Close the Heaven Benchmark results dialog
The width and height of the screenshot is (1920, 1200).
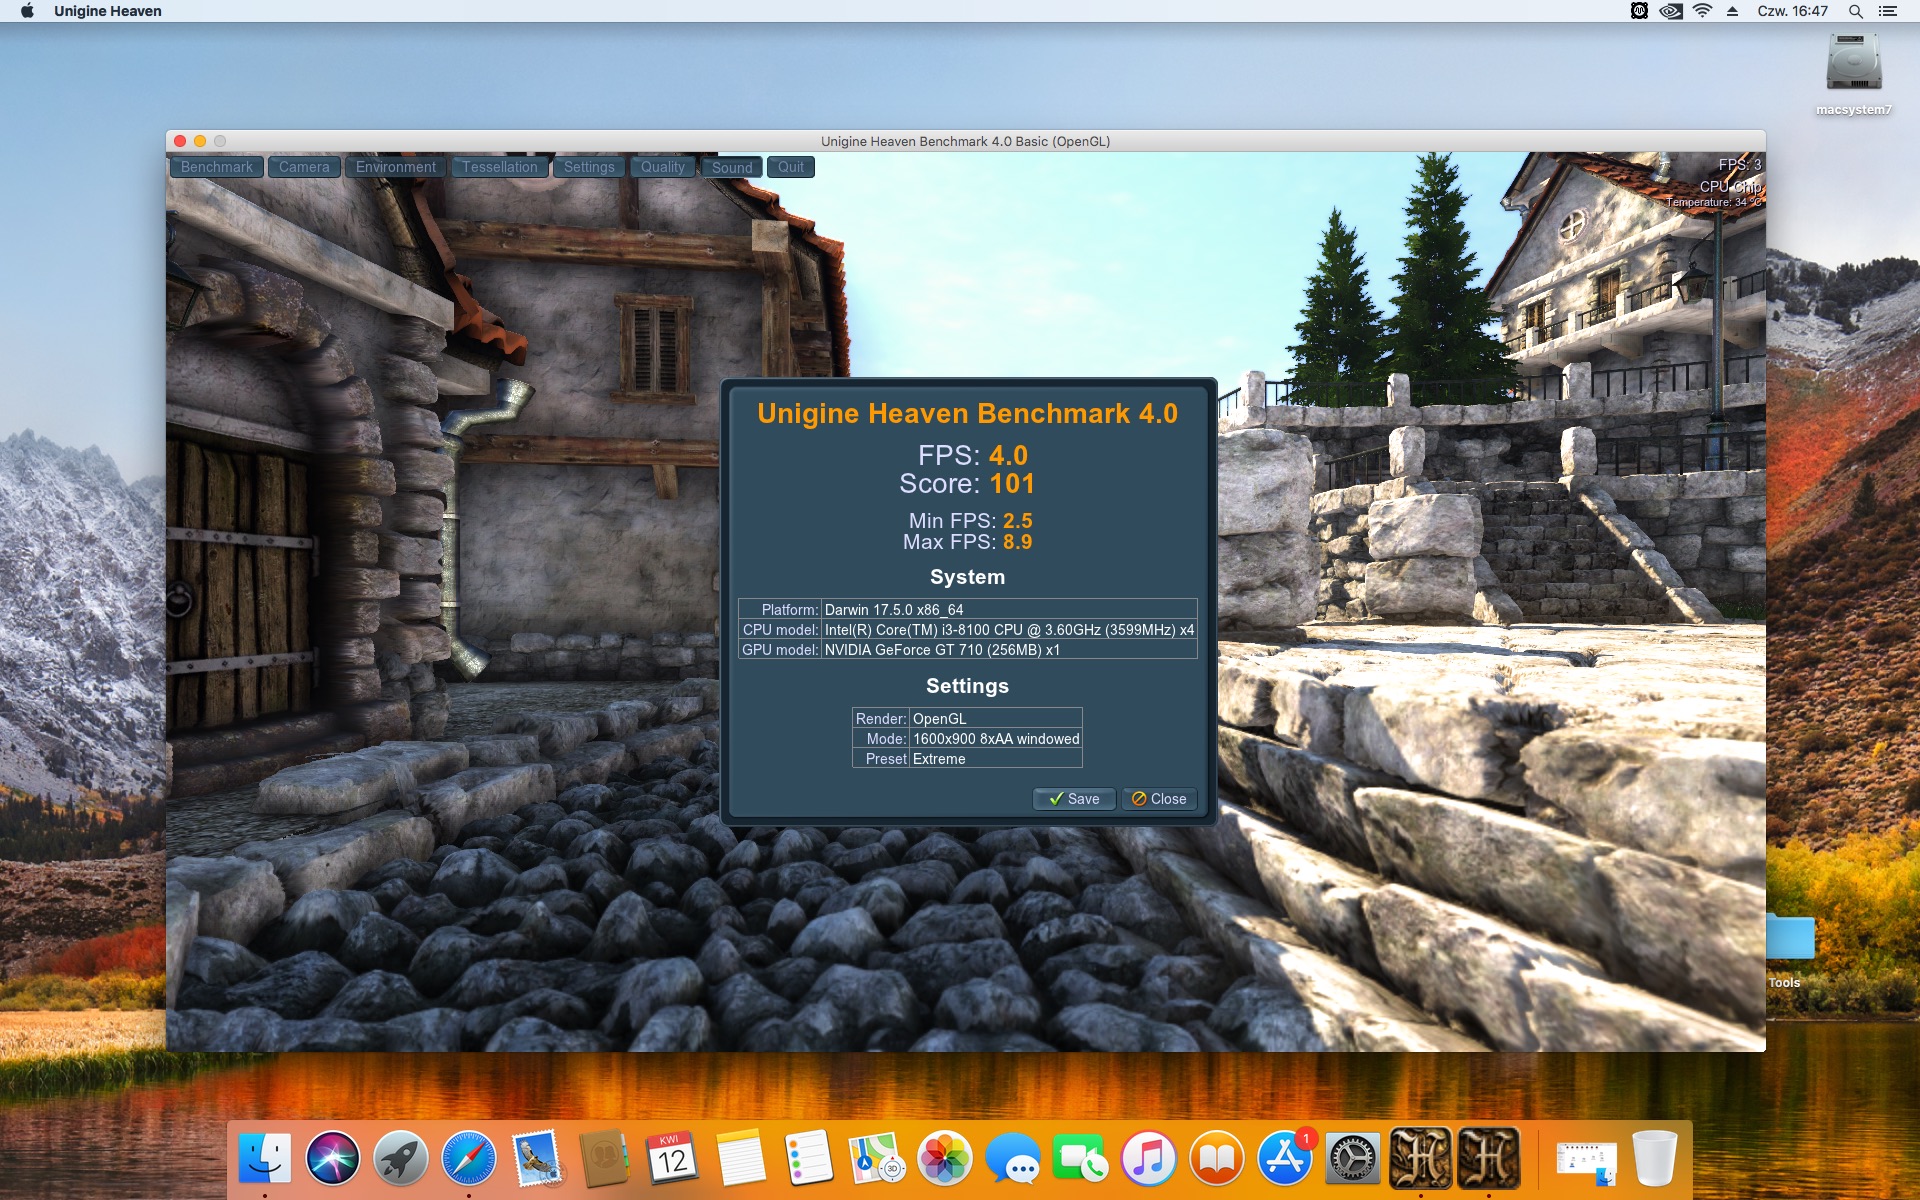pyautogui.click(x=1159, y=799)
